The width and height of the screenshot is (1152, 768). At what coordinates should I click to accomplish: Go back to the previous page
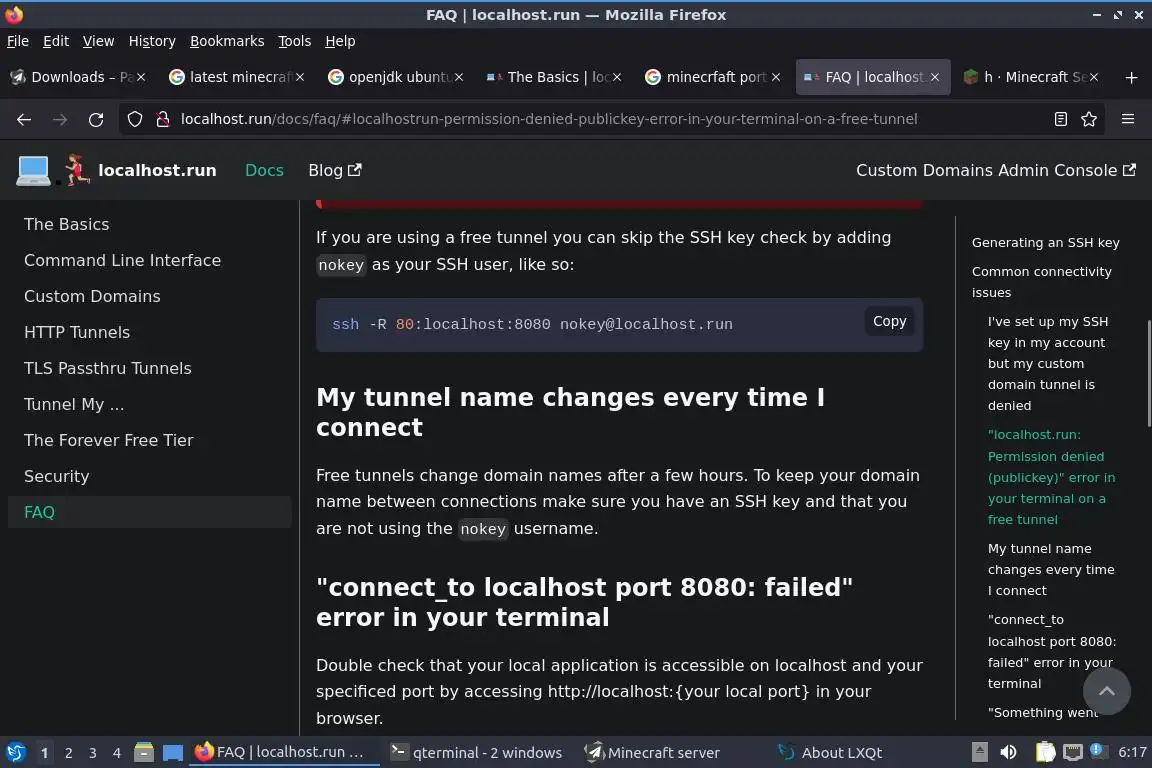(x=24, y=120)
